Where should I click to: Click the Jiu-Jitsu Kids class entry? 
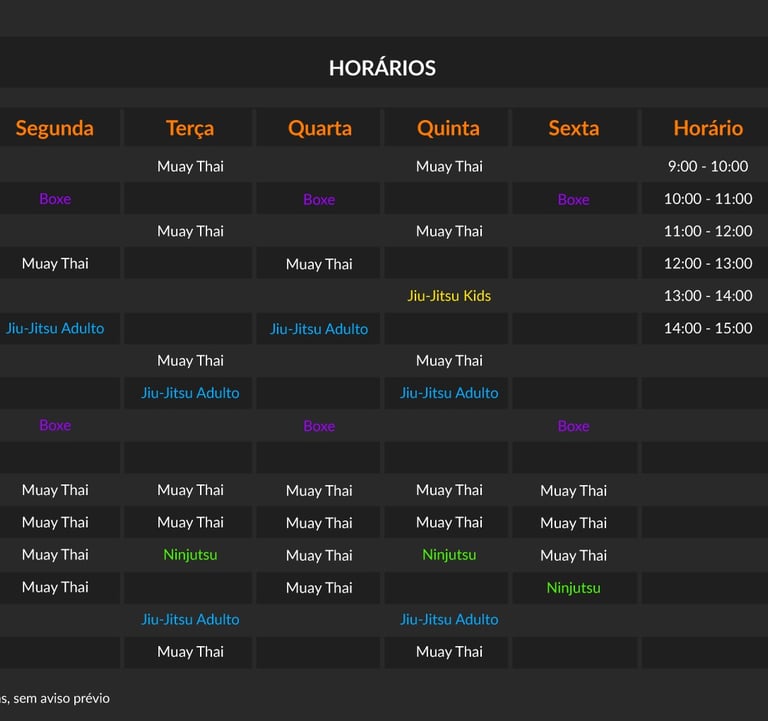(449, 296)
